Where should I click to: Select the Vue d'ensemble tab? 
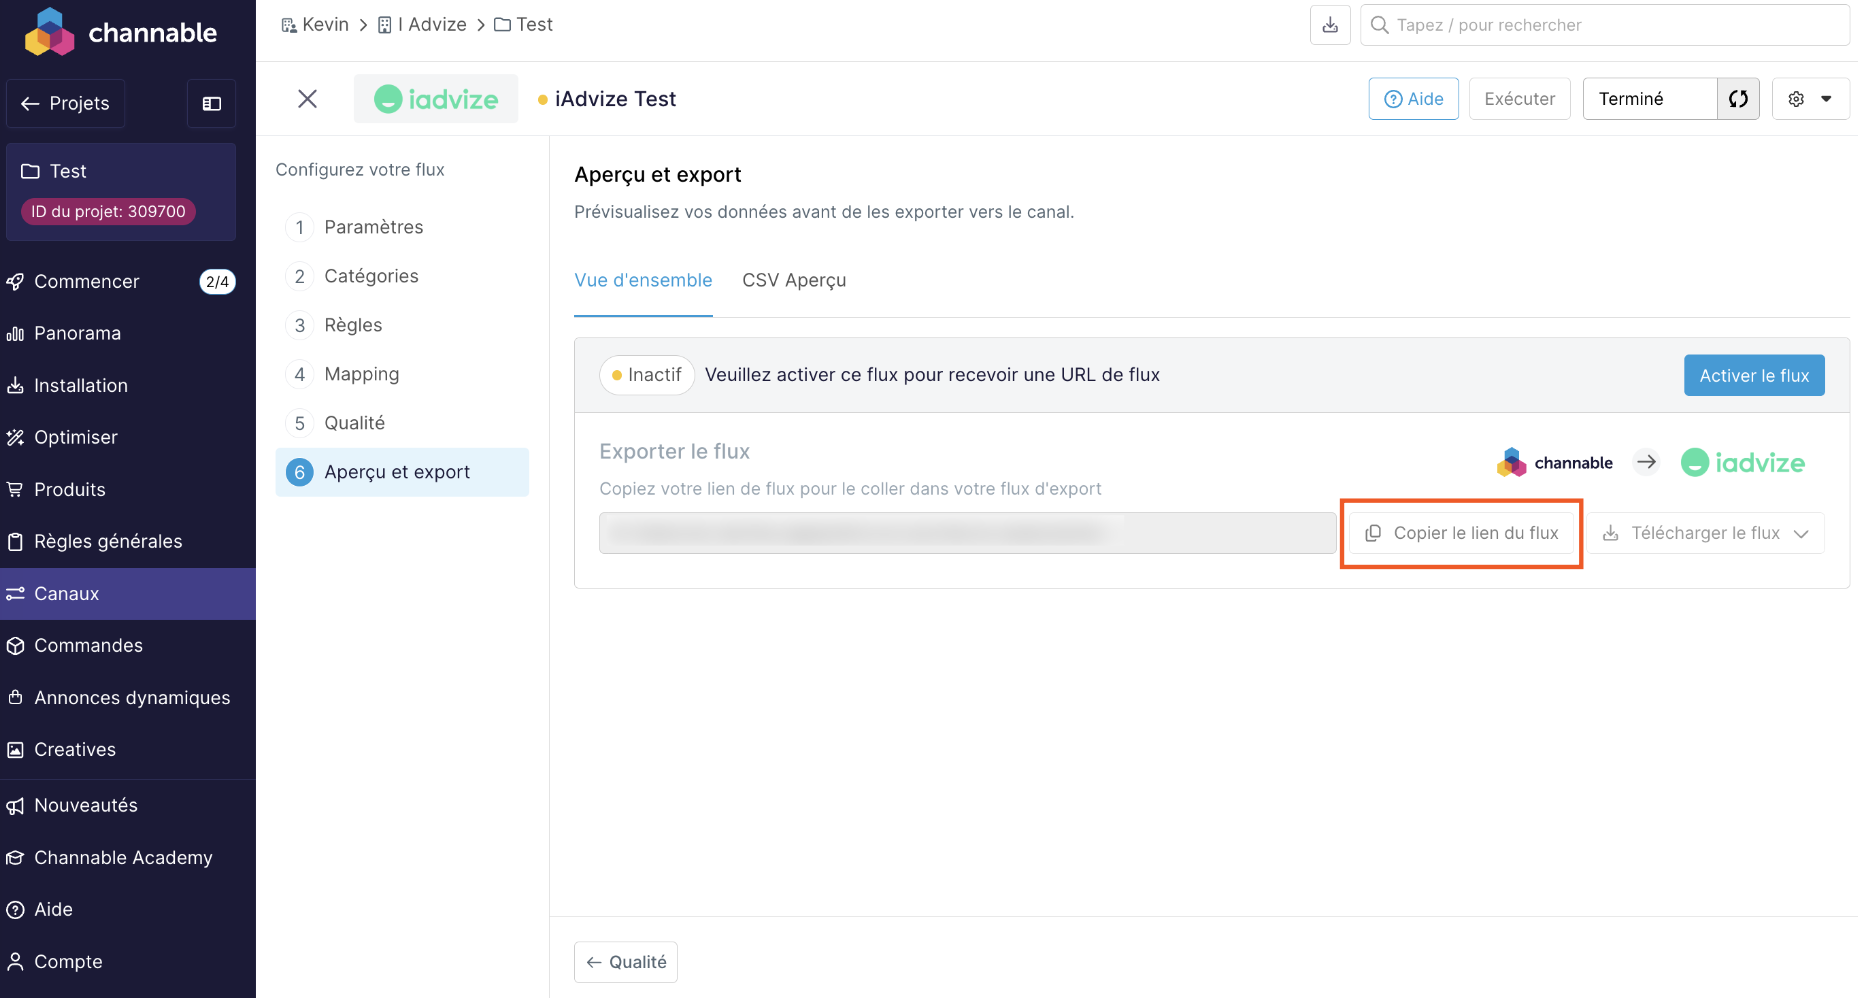point(643,280)
